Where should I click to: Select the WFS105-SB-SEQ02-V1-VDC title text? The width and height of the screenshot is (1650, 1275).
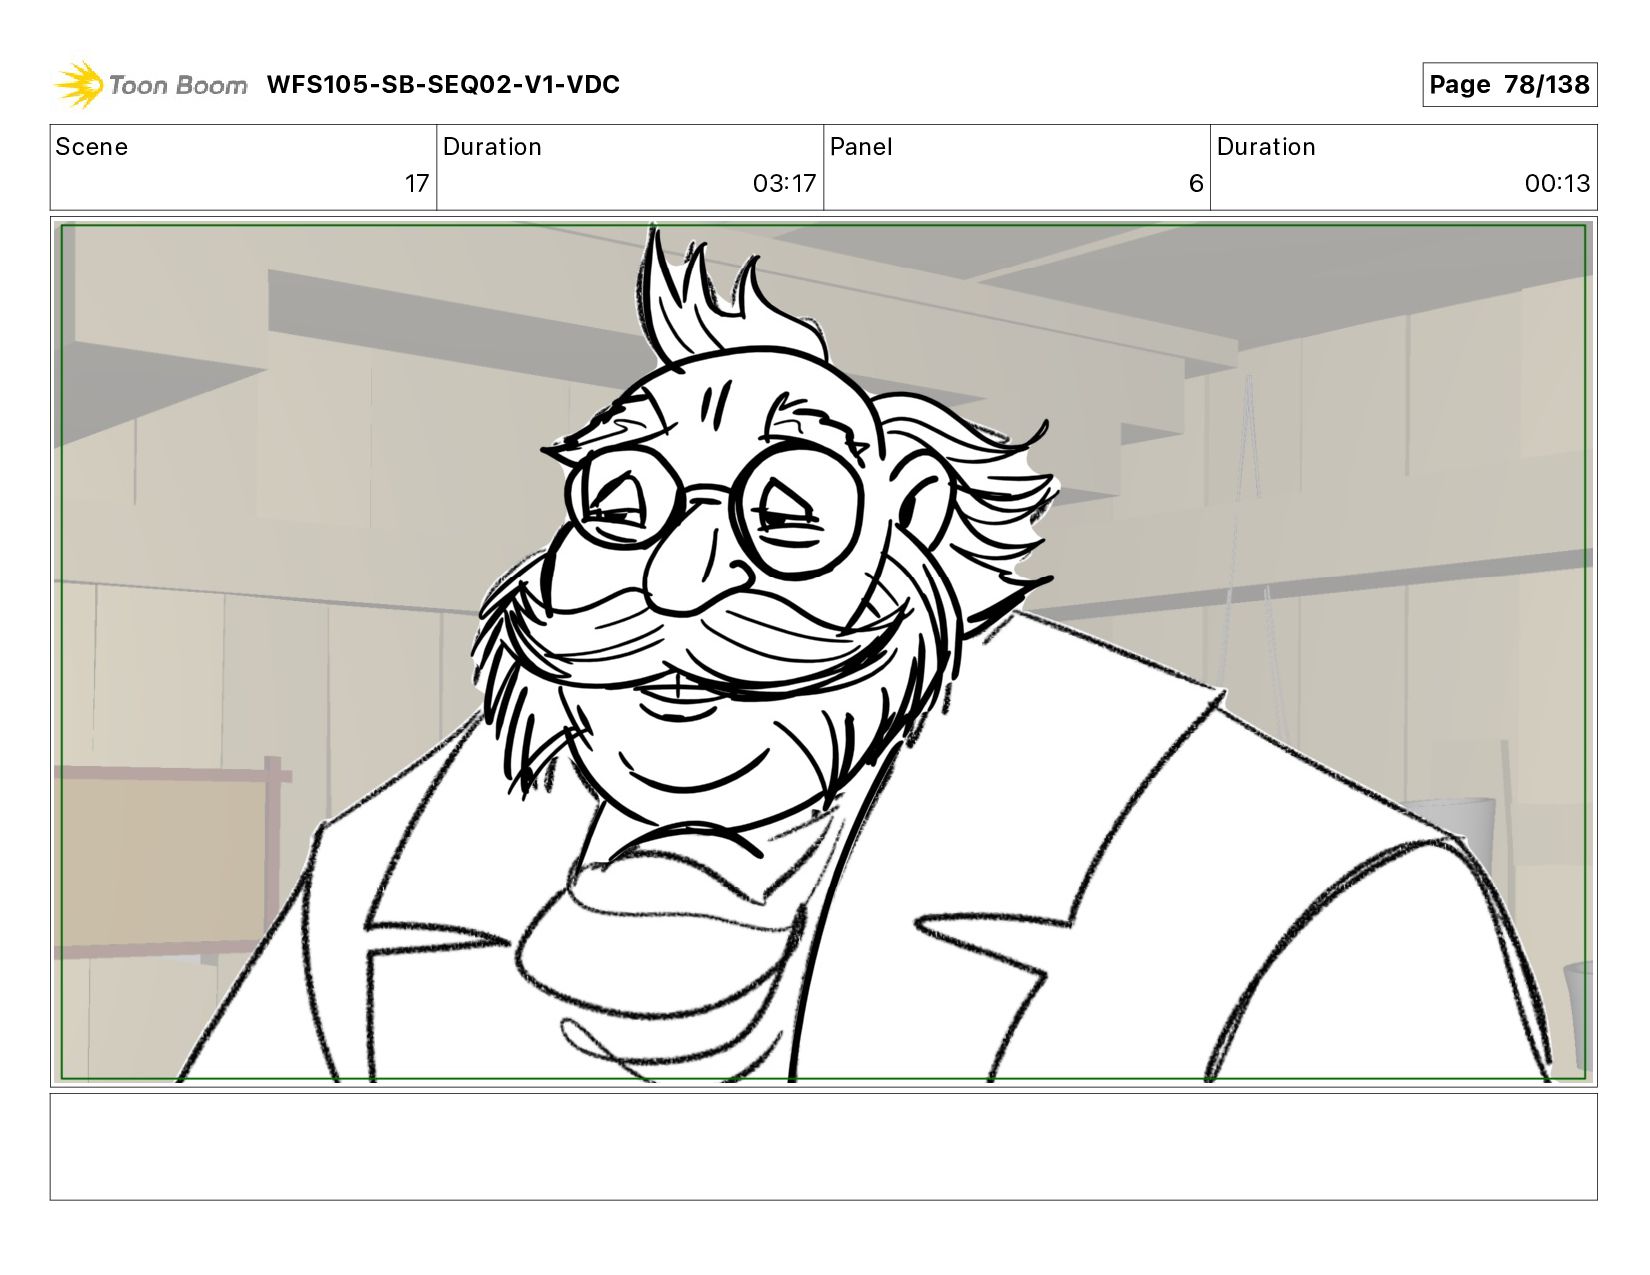coord(443,85)
